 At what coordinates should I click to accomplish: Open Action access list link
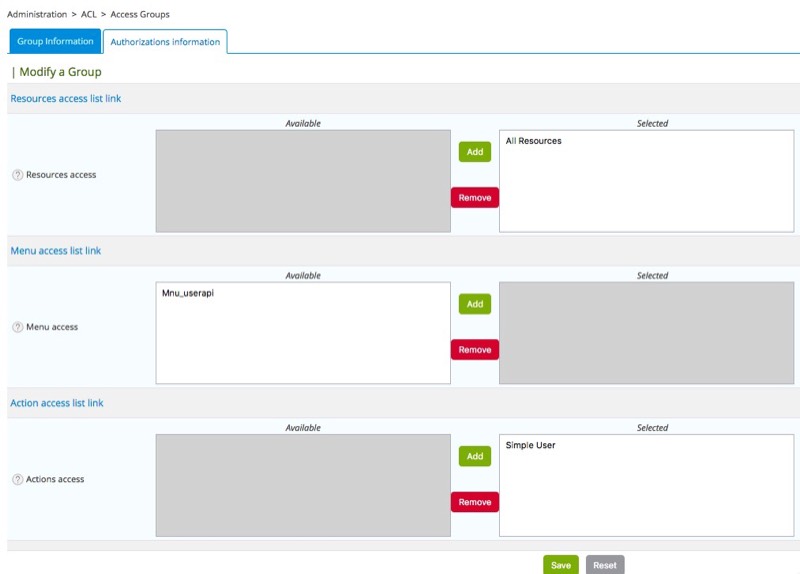(x=57, y=403)
